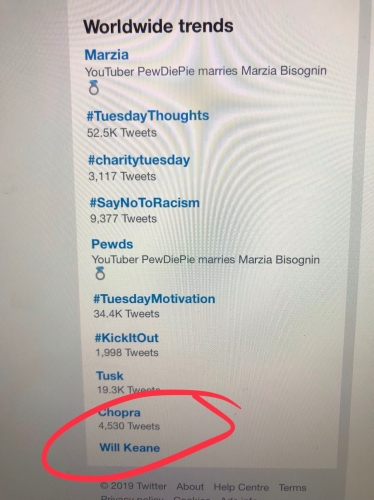Image resolution: width=374 pixels, height=500 pixels.
Task: Click the 4,530 Tweets count
Action: pyautogui.click(x=129, y=426)
